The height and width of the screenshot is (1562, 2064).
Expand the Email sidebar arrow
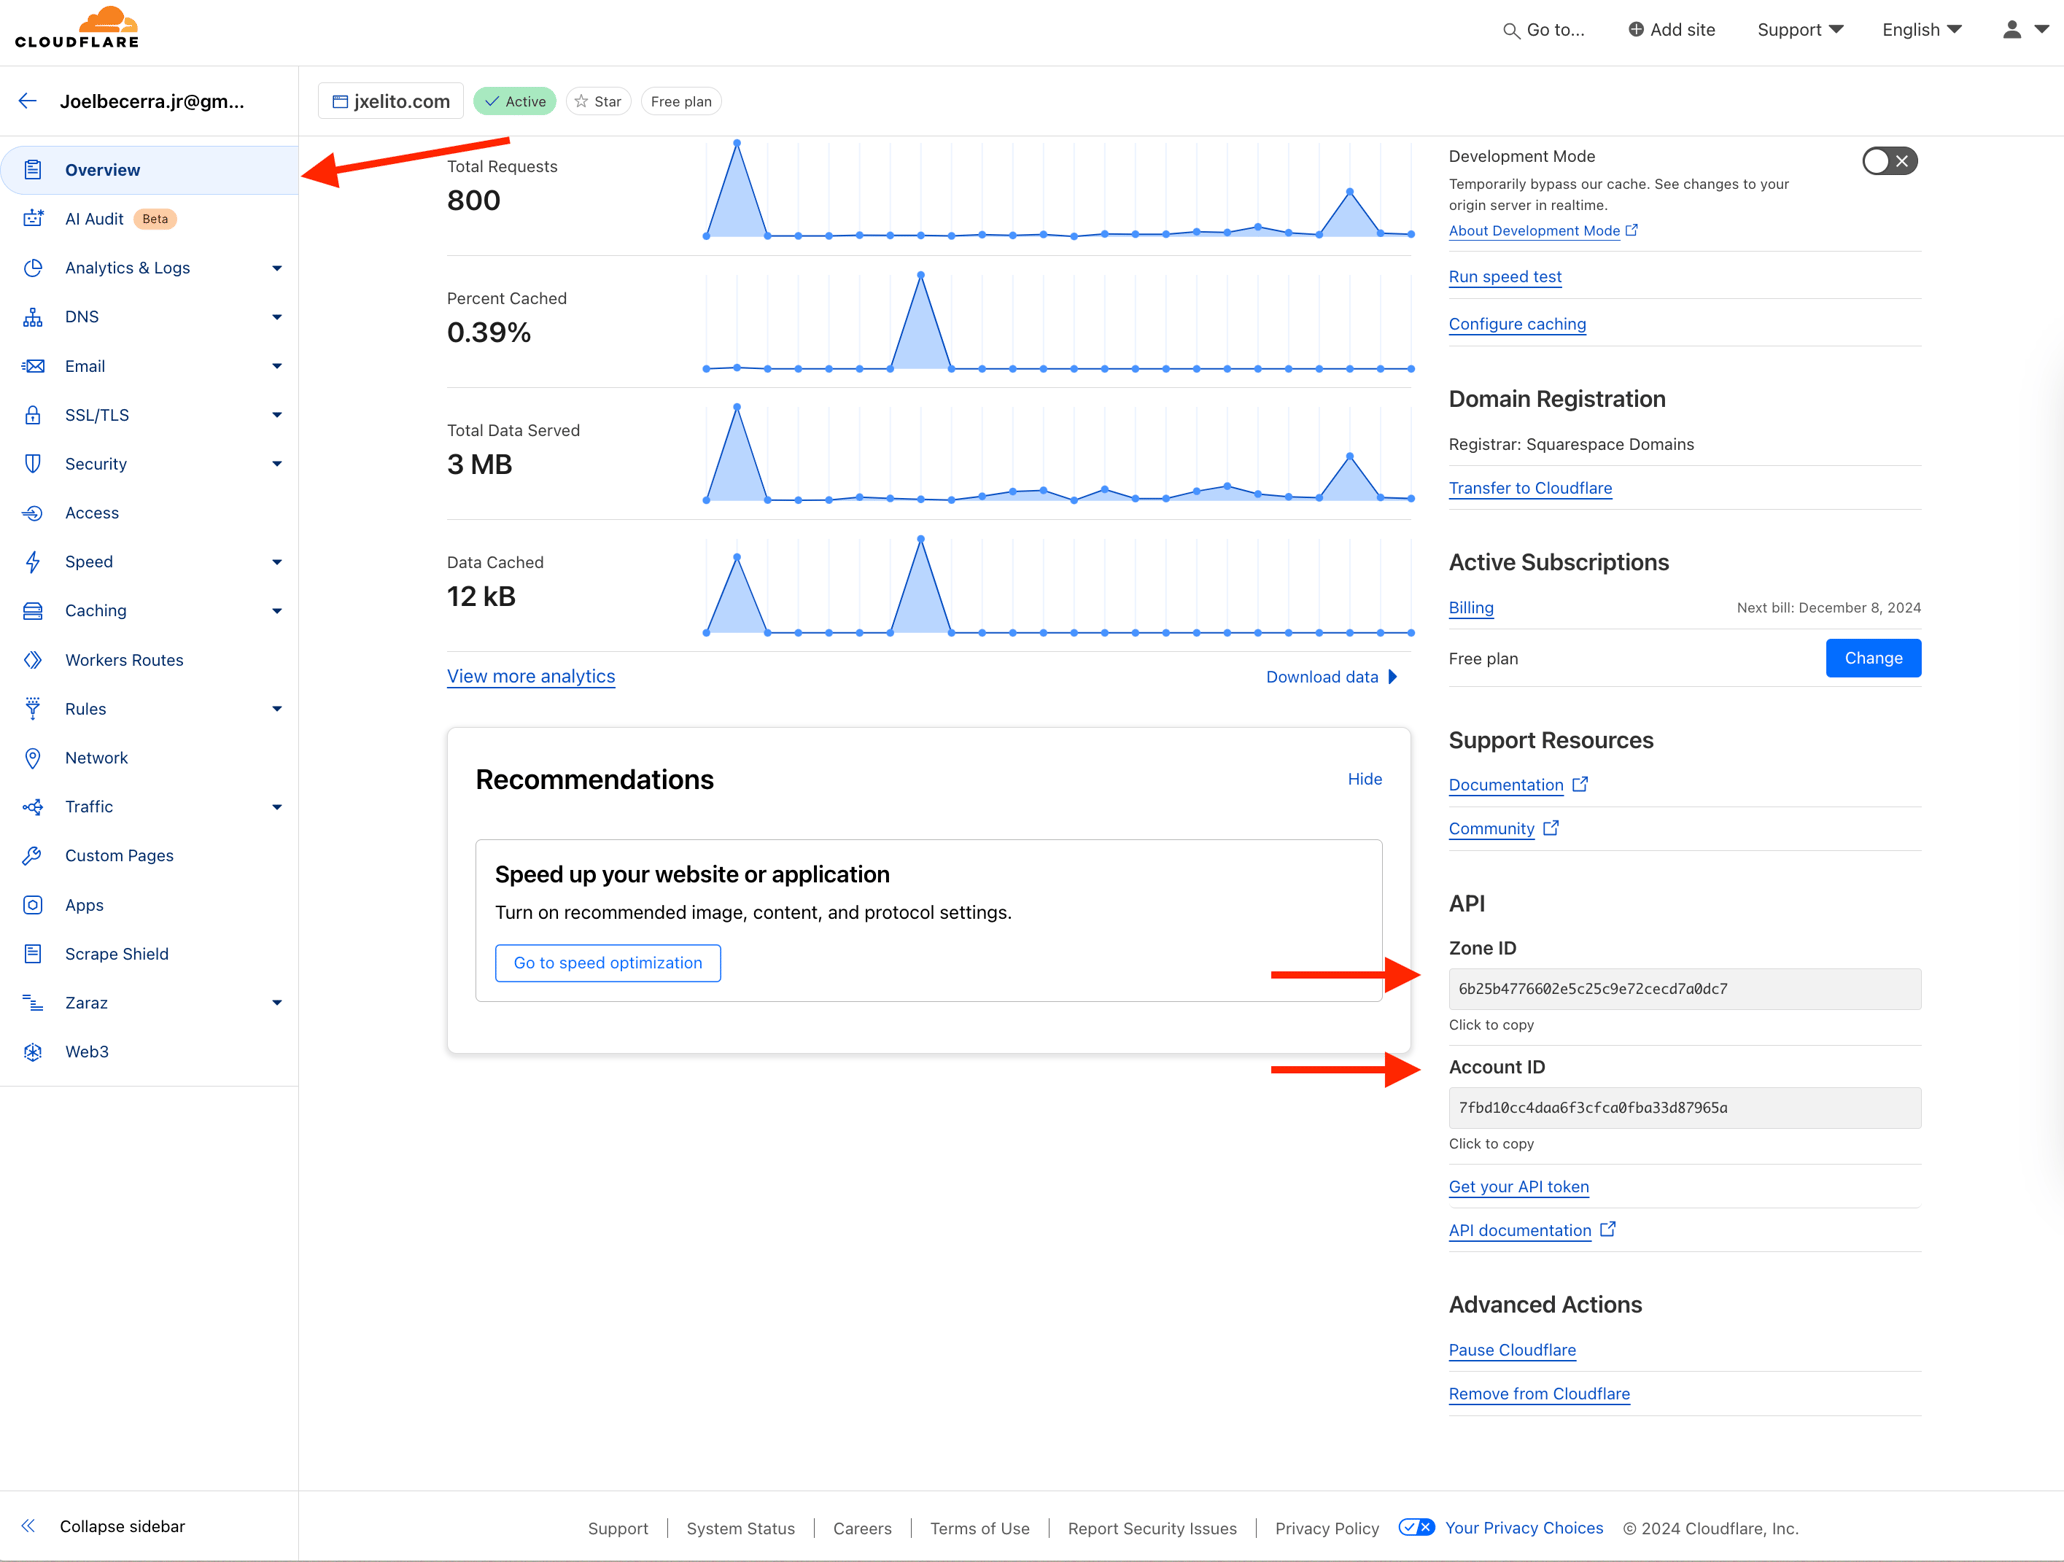click(x=277, y=366)
